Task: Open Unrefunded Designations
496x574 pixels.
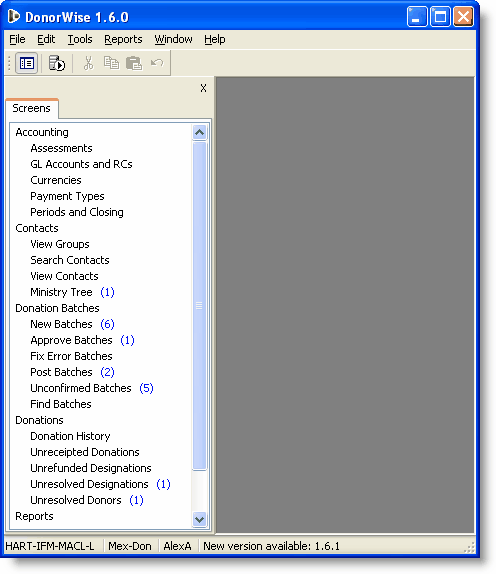Action: click(x=91, y=468)
